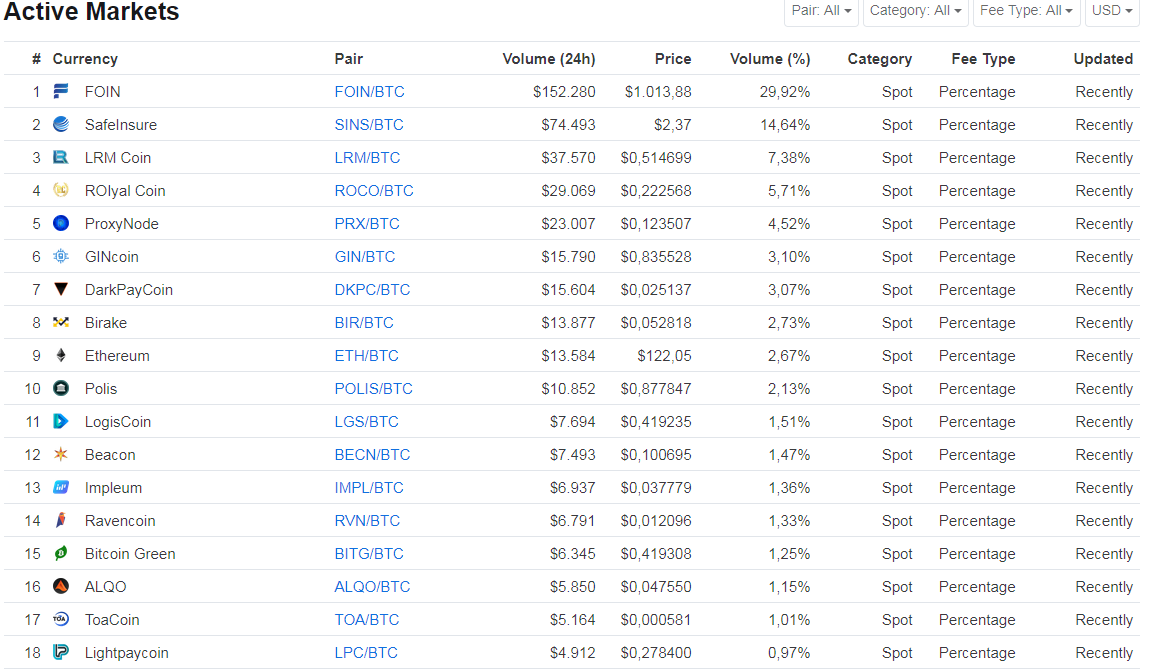Click the Bitcoin Green leaf icon
The width and height of the screenshot is (1171, 671).
tap(61, 553)
